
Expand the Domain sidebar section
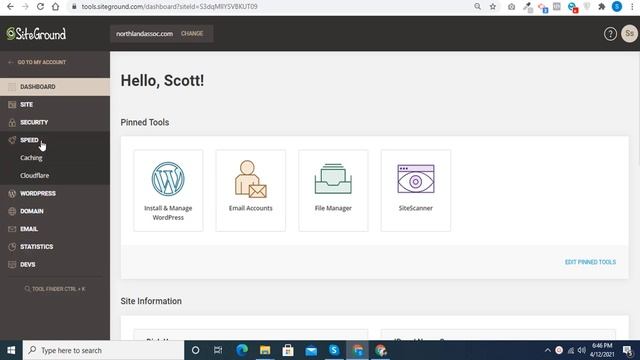click(55, 211)
